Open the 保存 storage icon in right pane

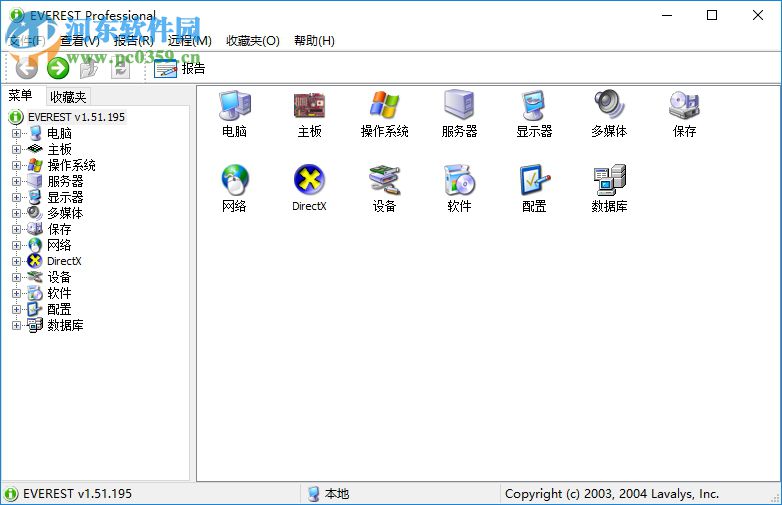(684, 105)
